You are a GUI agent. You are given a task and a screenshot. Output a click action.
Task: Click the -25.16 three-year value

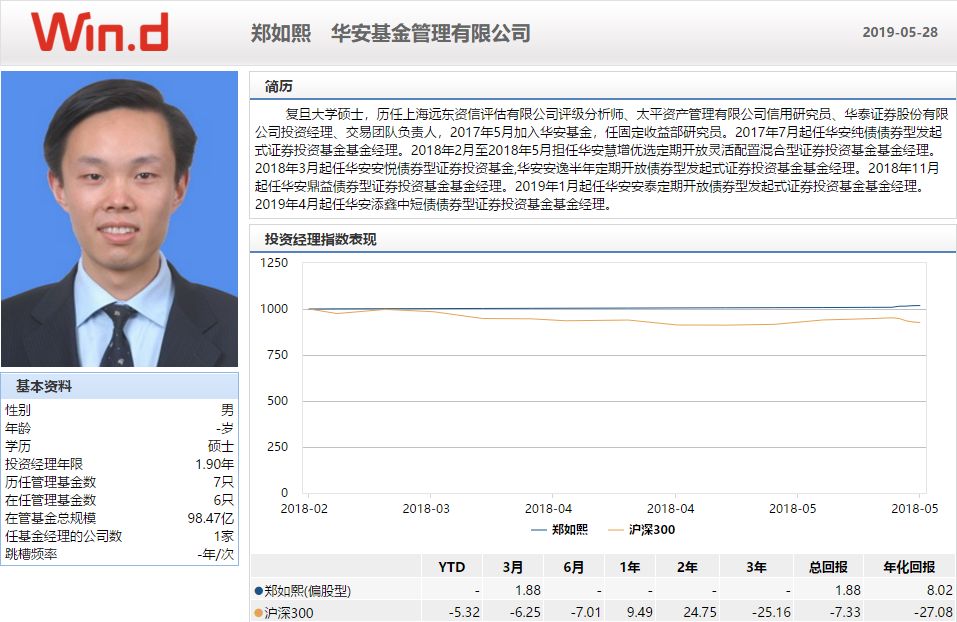click(771, 612)
